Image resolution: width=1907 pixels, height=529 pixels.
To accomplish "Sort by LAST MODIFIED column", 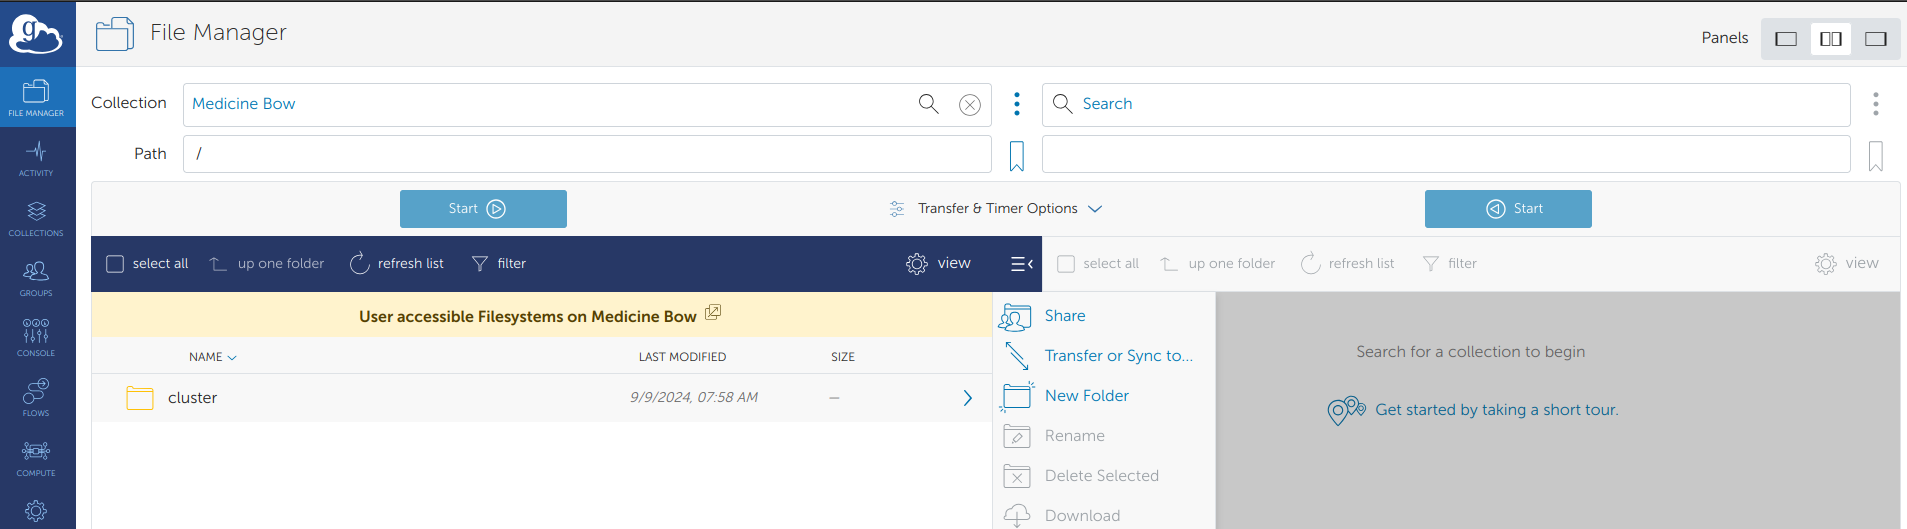I will point(682,357).
